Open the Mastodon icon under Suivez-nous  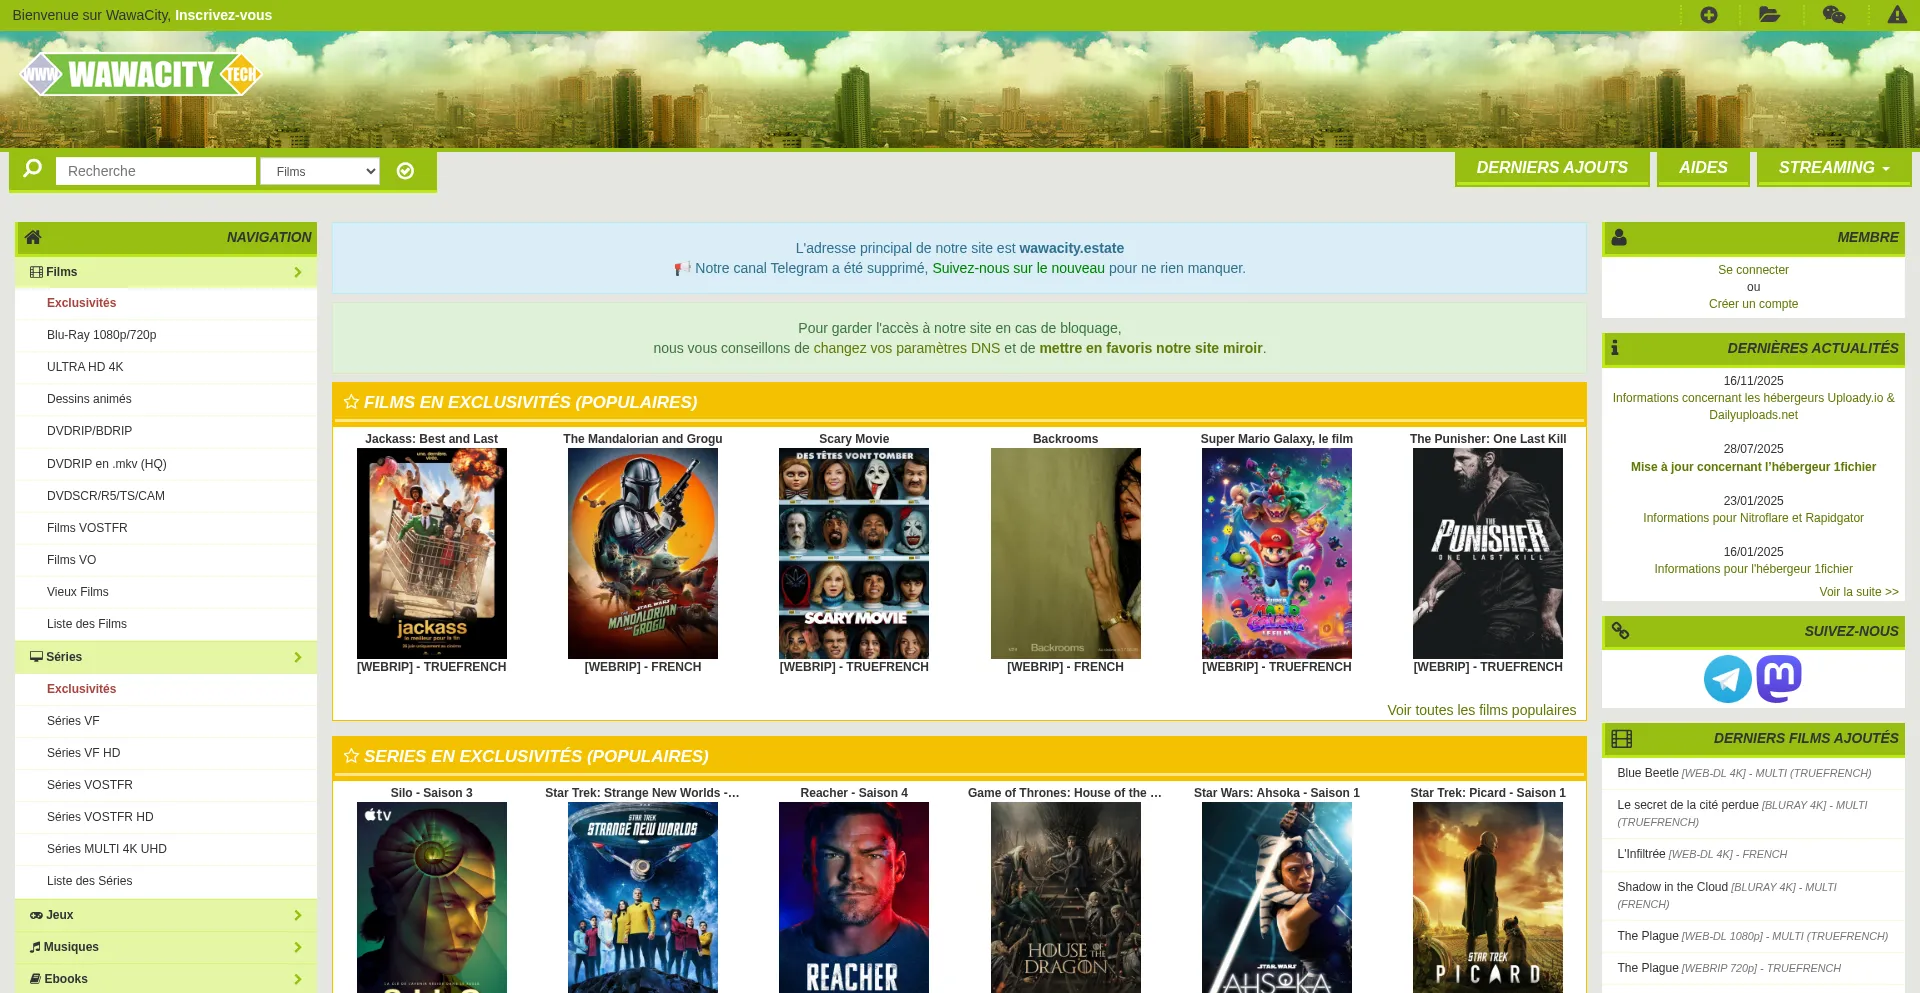pos(1779,679)
